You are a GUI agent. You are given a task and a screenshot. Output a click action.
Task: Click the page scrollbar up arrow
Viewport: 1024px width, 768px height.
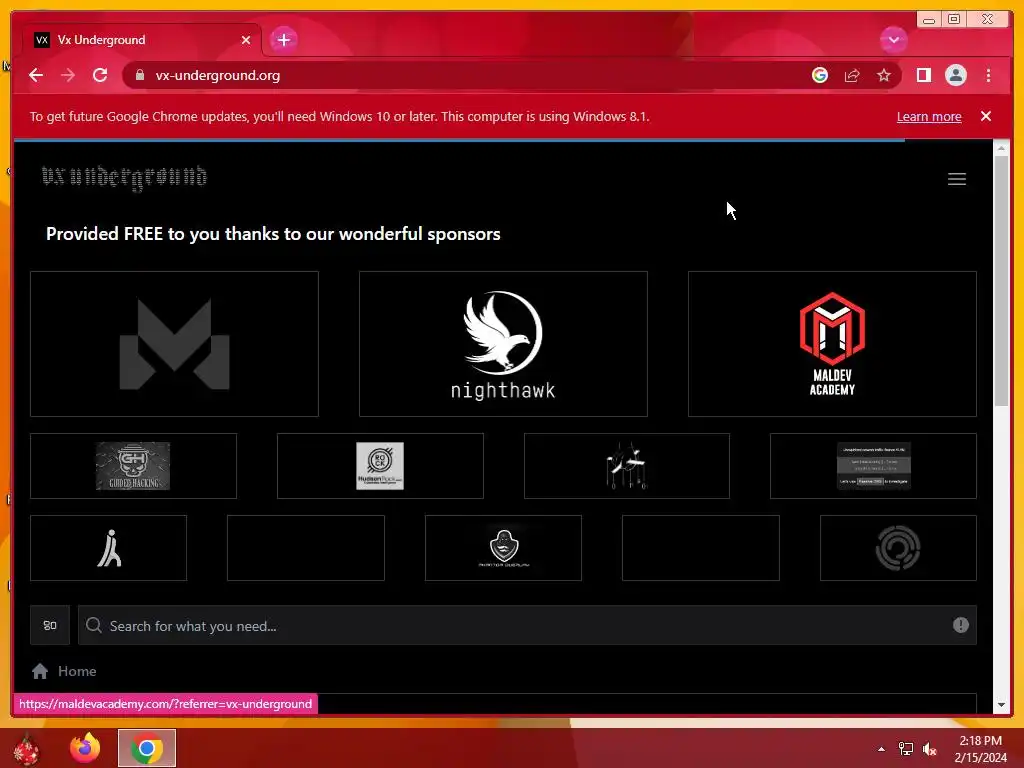1000,148
